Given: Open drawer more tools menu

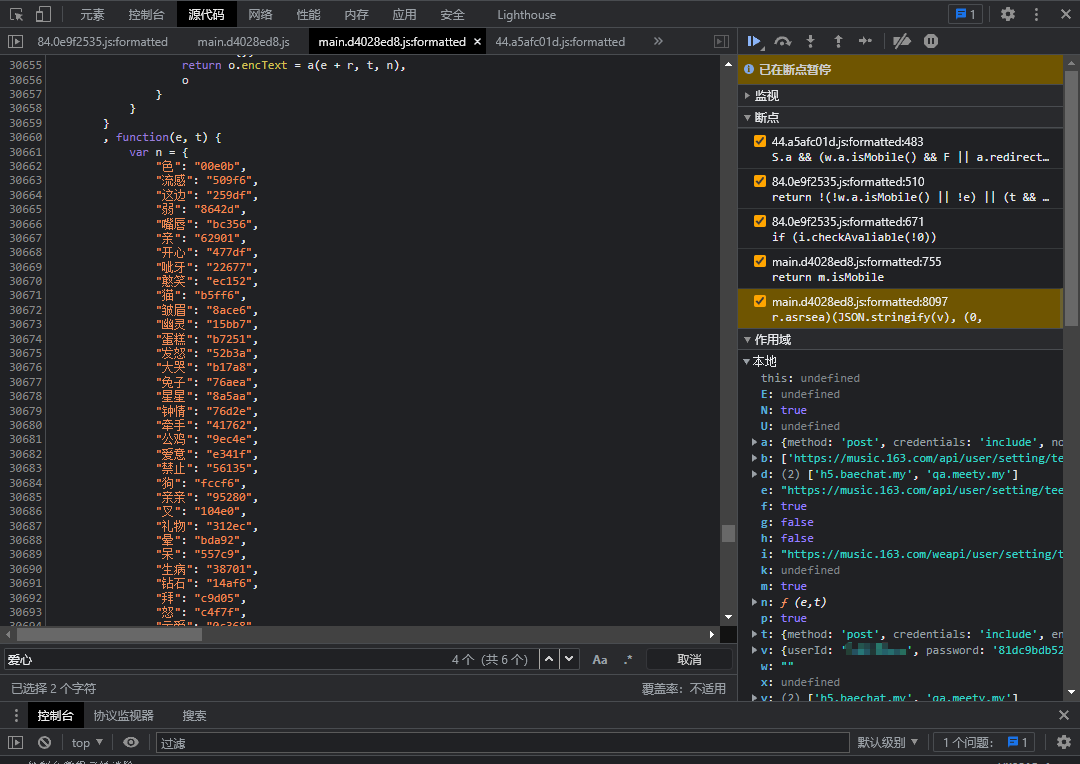Looking at the screenshot, I should click(16, 716).
